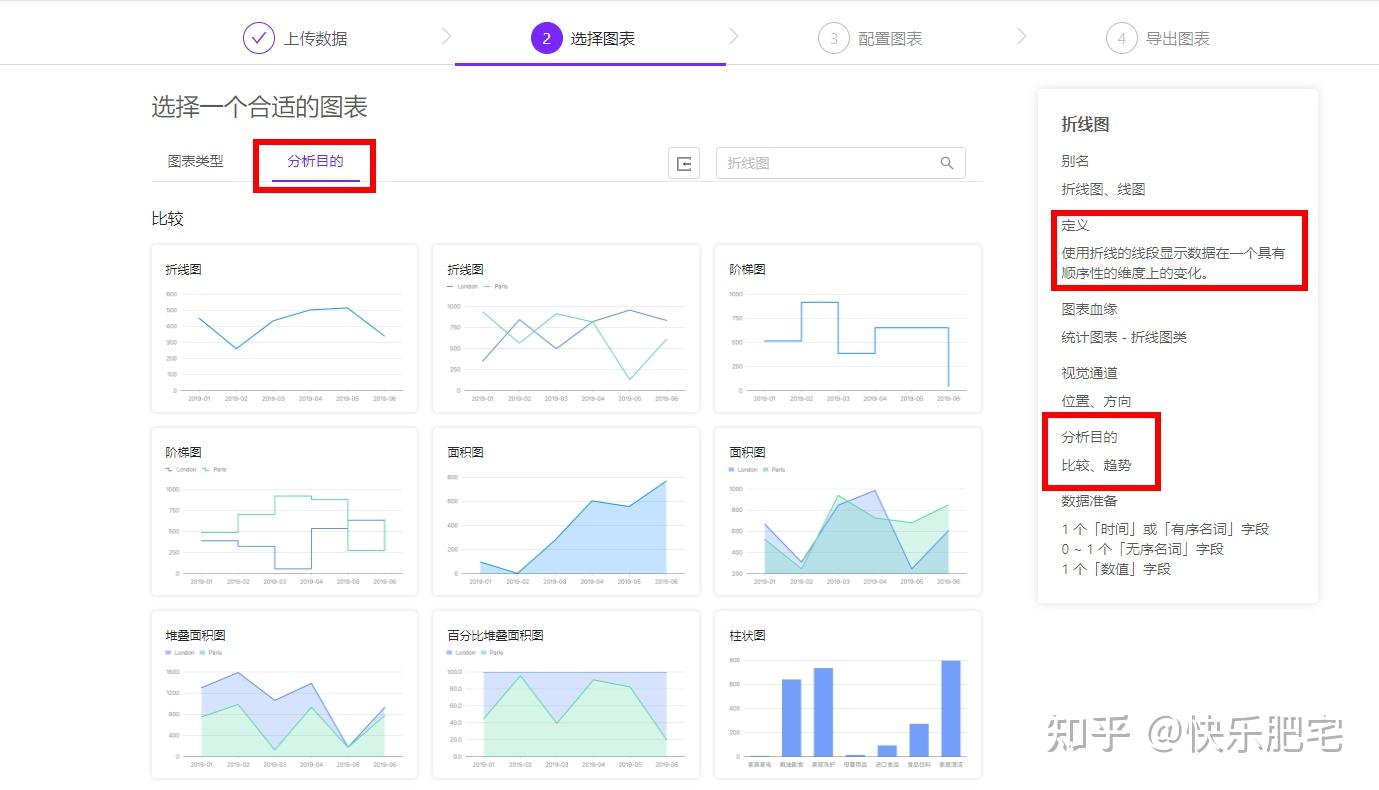Click the step 3 配置图表 circle
1379x790 pixels.
834,38
